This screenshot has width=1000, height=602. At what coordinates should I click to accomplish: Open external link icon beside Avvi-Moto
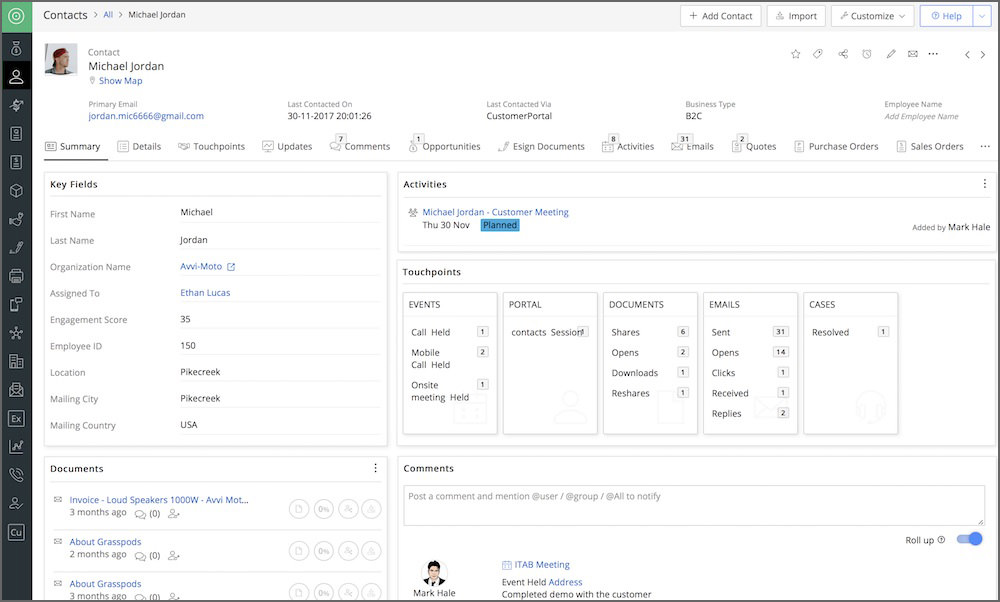coord(231,267)
